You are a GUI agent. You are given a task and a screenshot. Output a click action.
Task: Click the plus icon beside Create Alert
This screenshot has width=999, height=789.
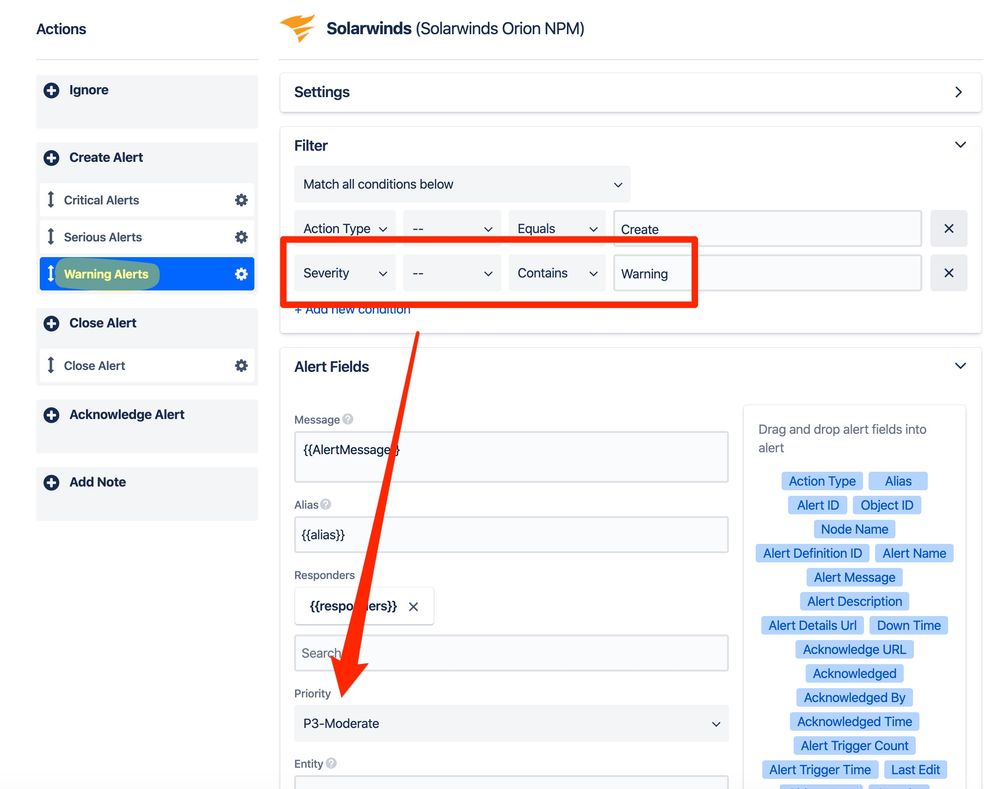coord(52,158)
